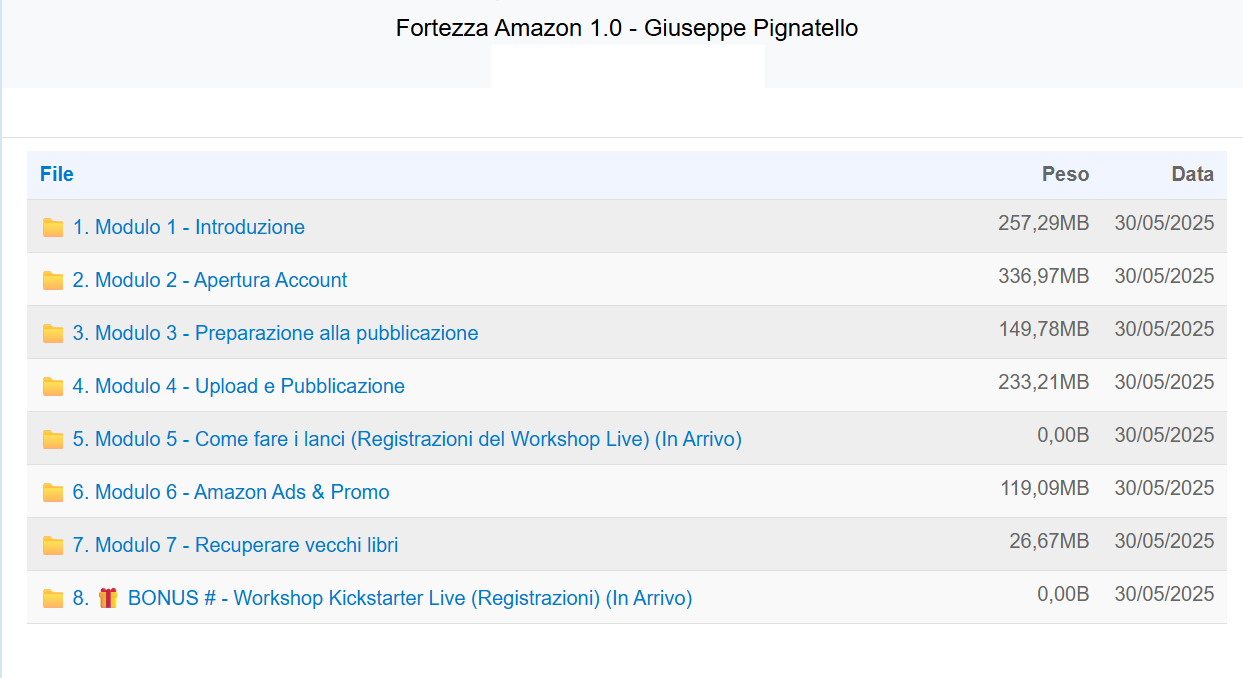The height and width of the screenshot is (678, 1243).
Task: Open Modulo 3 - Preparazione alla pubblicazione
Action: (x=276, y=333)
